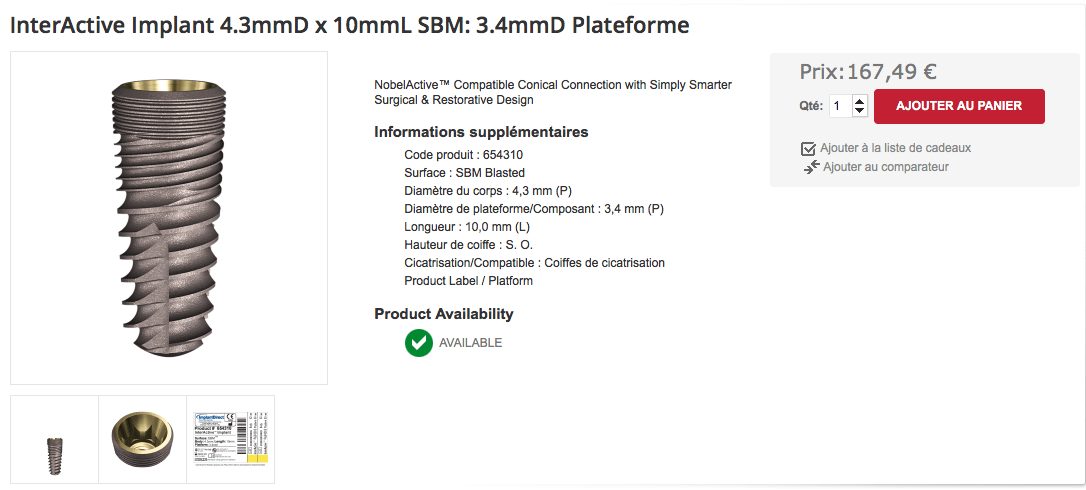Increase quantity with the up arrow
Viewport: 1086px width, 490px height.
tap(860, 100)
